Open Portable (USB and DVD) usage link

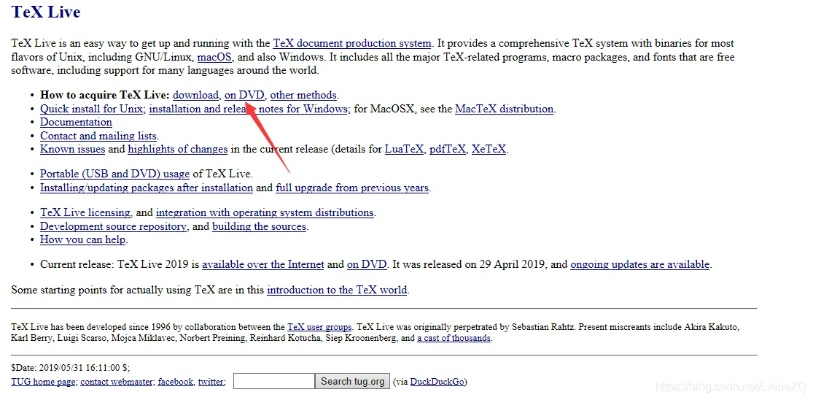115,174
